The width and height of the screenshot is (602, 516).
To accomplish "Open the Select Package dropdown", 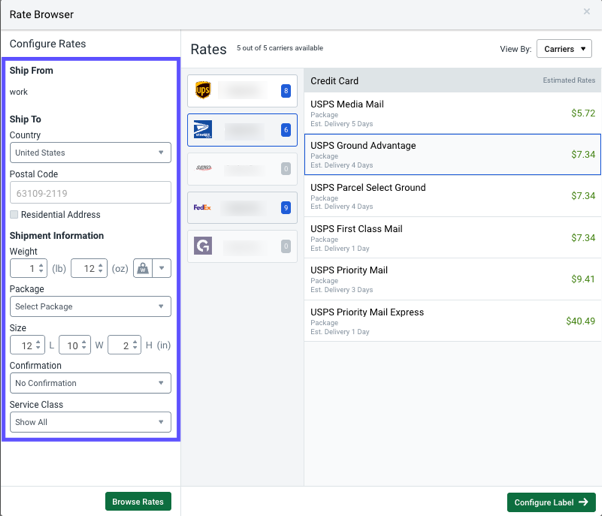I will 91,306.
